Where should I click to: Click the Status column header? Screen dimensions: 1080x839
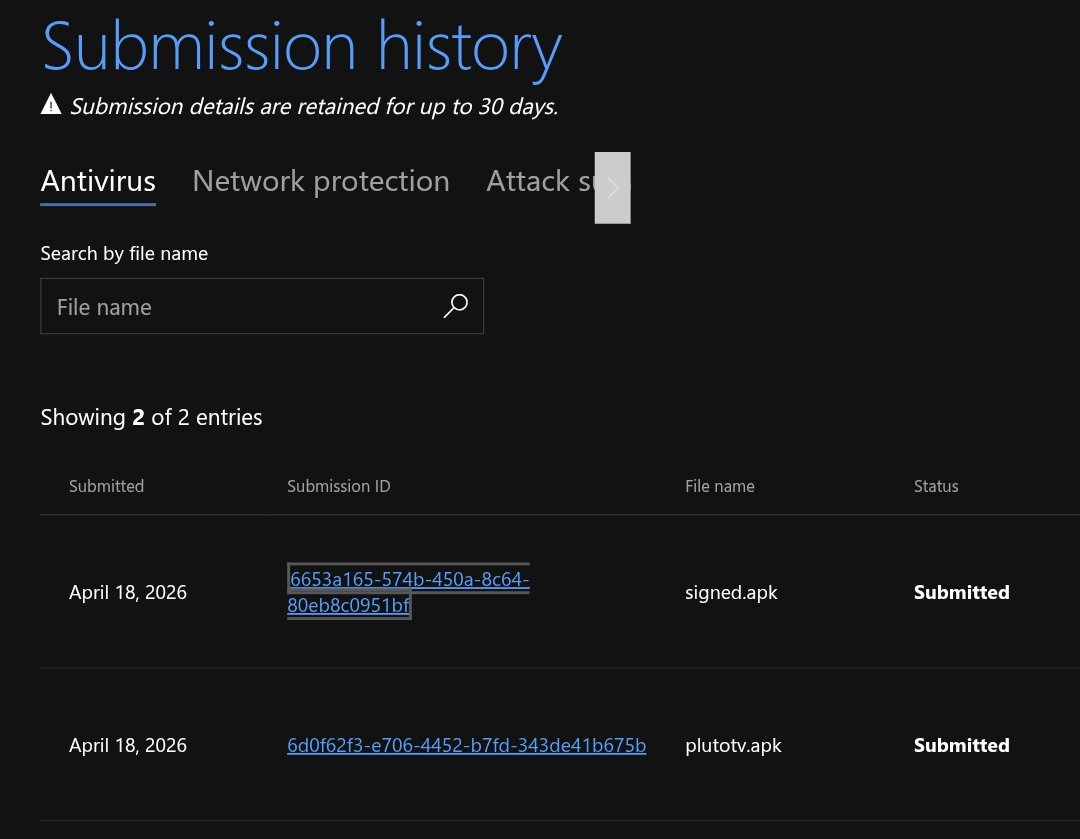tap(935, 486)
